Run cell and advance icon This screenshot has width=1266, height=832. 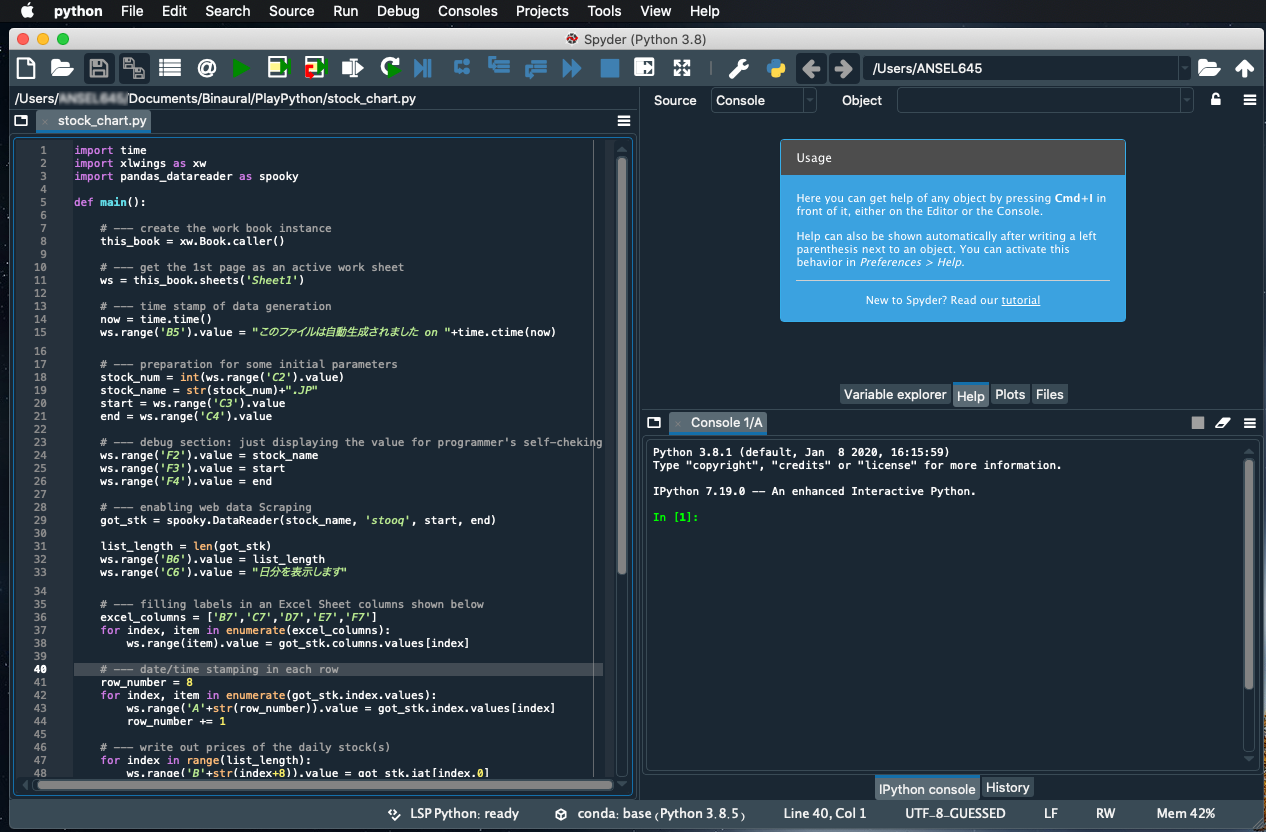click(x=316, y=68)
